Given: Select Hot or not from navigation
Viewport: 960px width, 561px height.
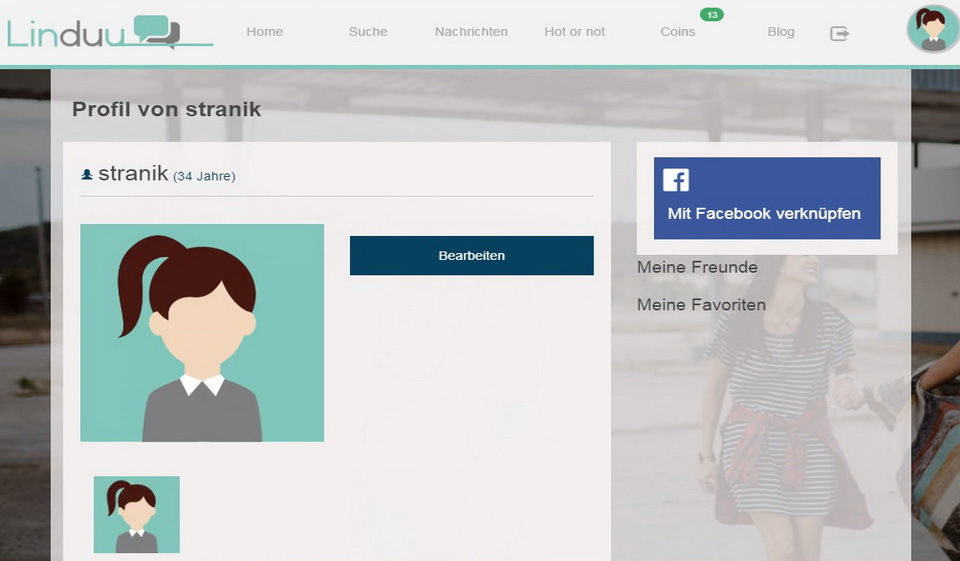Looking at the screenshot, I should coord(575,32).
